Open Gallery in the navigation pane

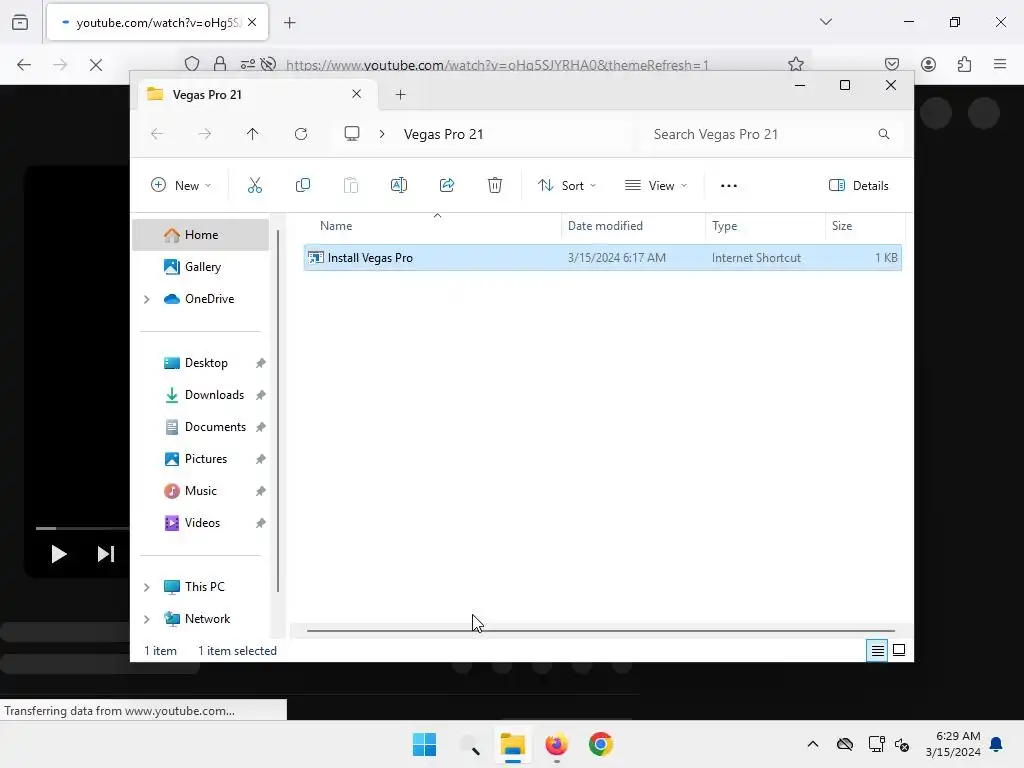pos(200,266)
